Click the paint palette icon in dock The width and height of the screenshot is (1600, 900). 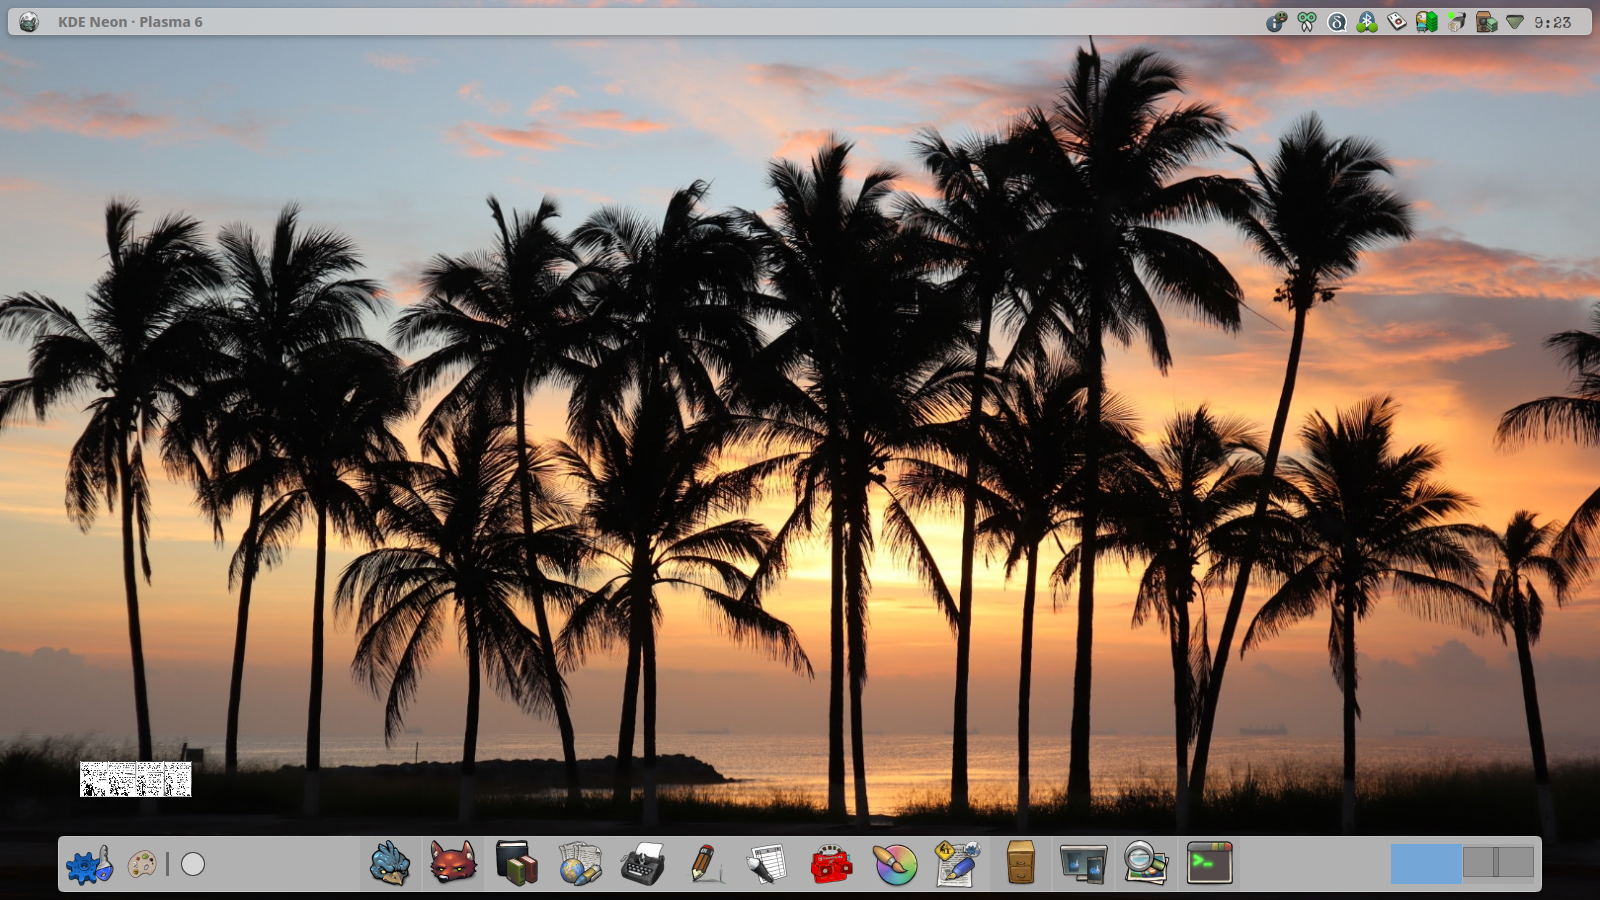click(x=142, y=864)
